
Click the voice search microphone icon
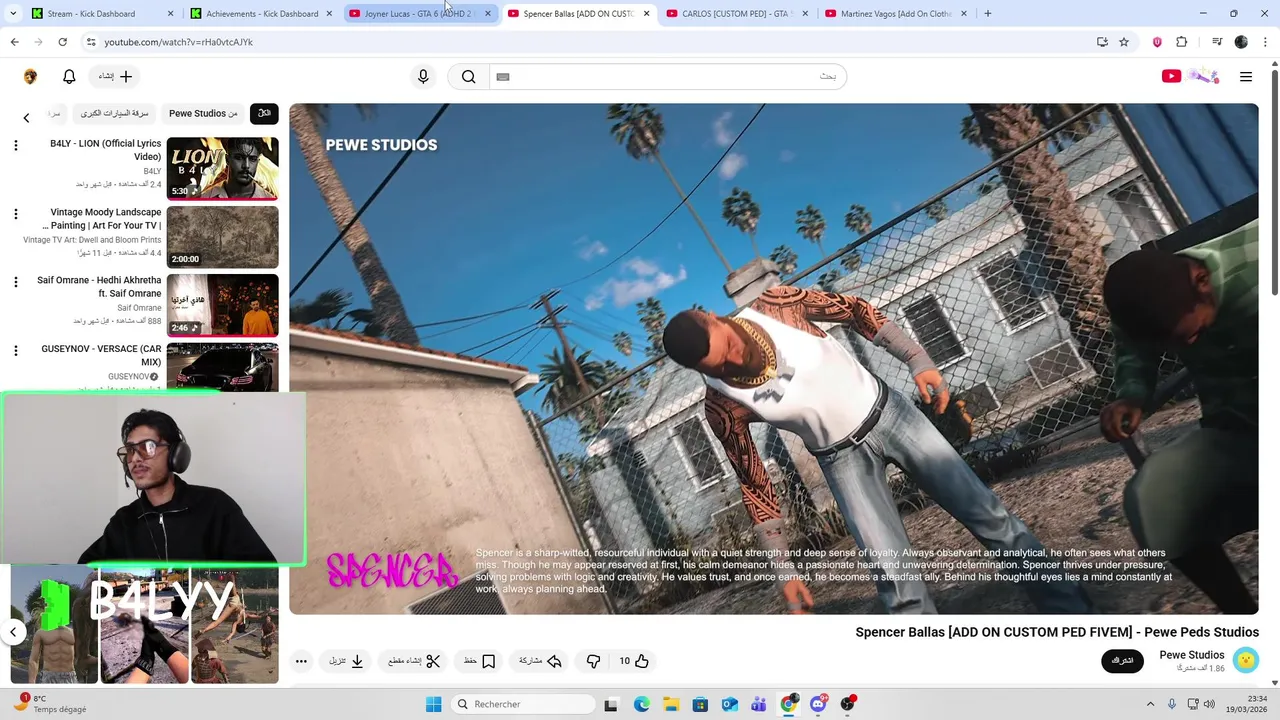[x=423, y=76]
